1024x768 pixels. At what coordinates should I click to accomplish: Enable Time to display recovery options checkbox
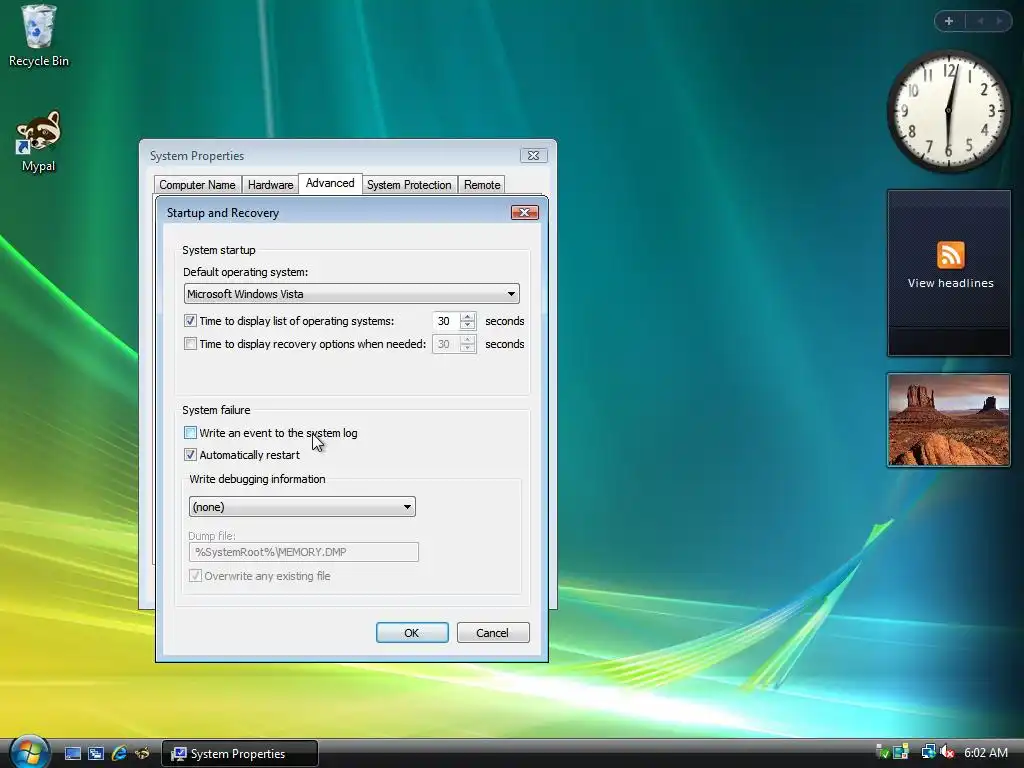pyautogui.click(x=190, y=344)
